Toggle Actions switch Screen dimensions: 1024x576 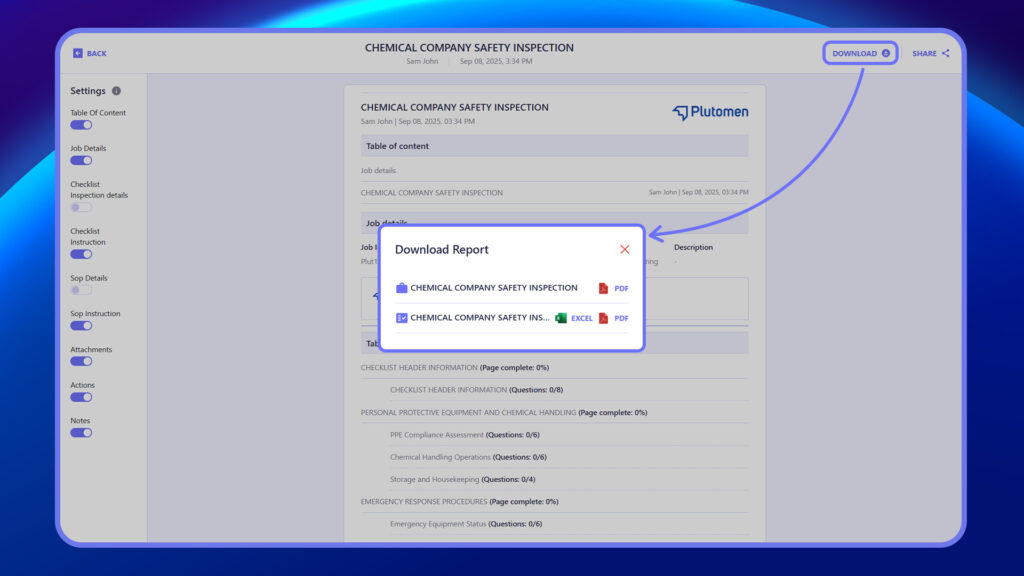tap(81, 397)
